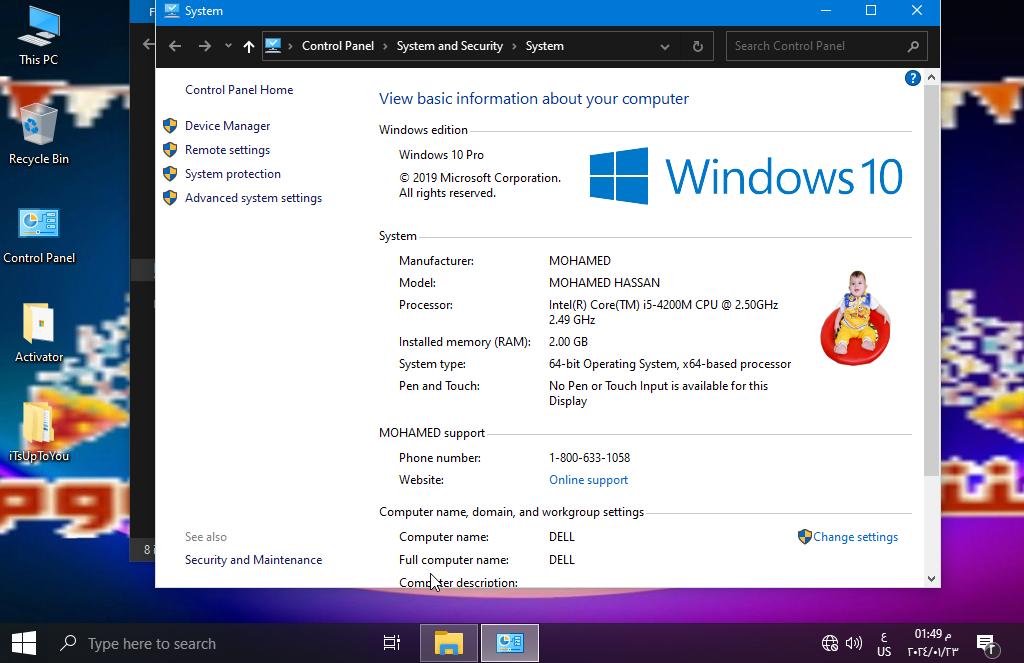Click the phone number 1-800-633-1058

(589, 458)
